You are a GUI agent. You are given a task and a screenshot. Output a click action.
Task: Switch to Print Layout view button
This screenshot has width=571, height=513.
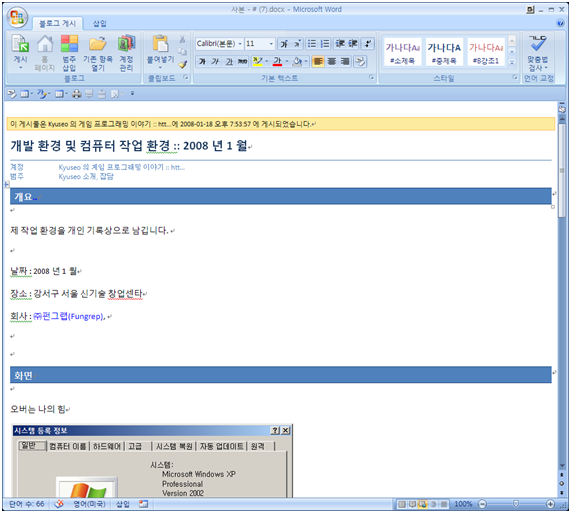402,504
